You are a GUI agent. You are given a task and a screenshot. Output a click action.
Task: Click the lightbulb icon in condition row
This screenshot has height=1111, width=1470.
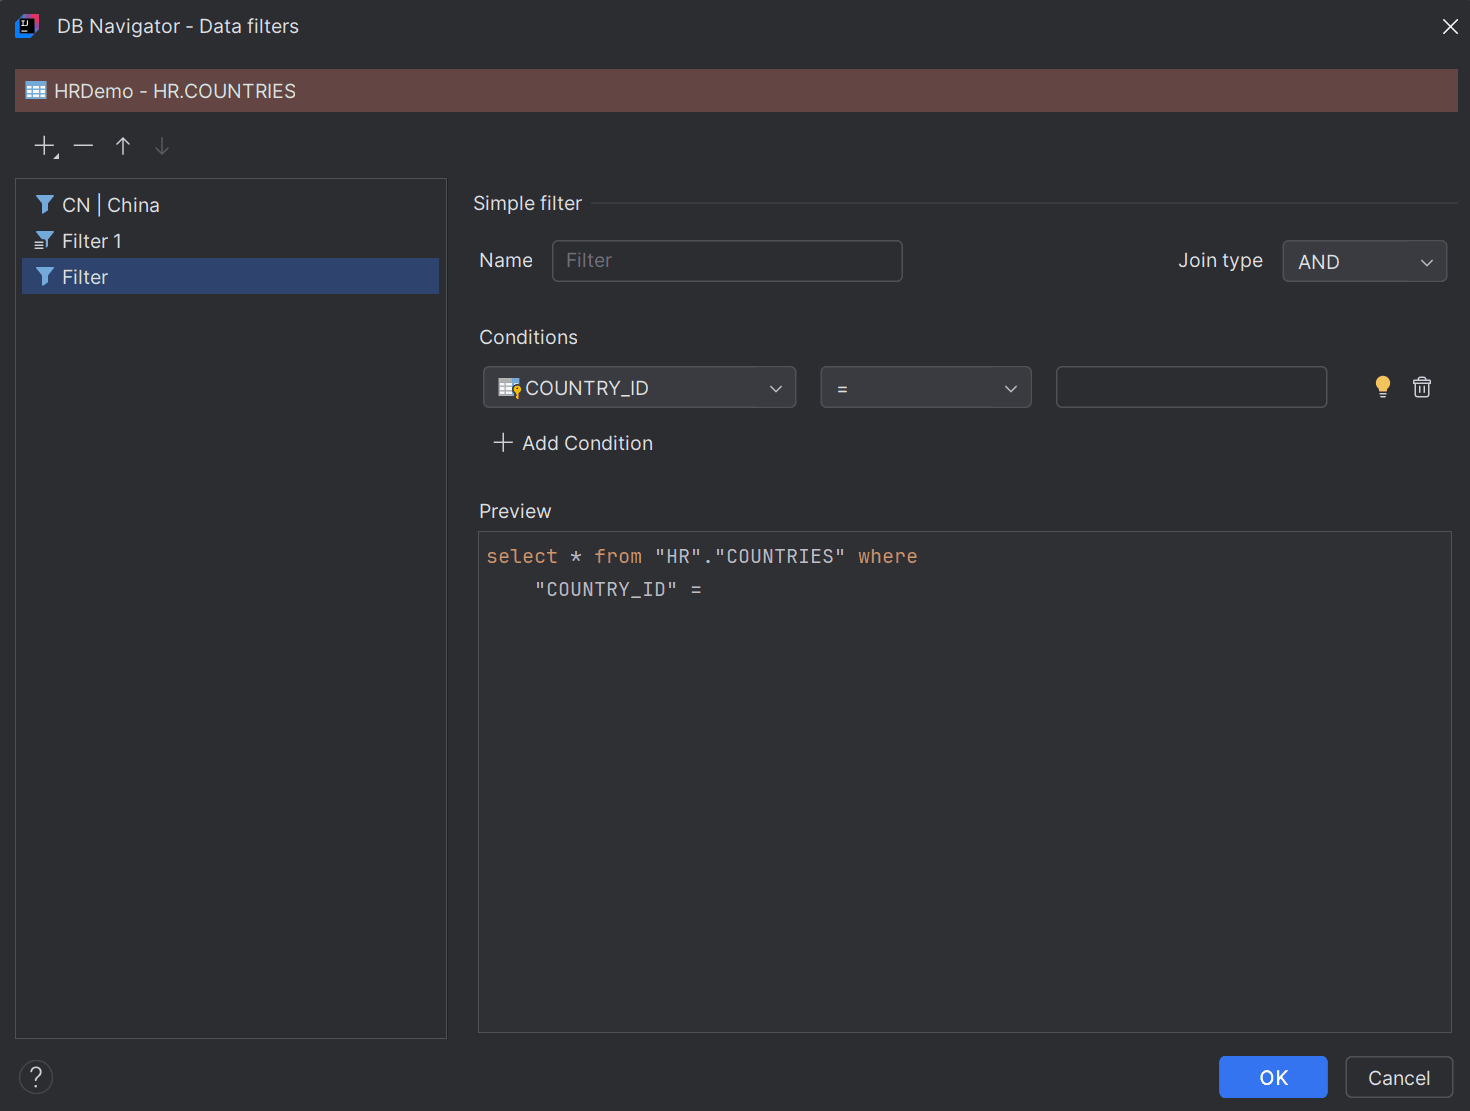tap(1383, 387)
